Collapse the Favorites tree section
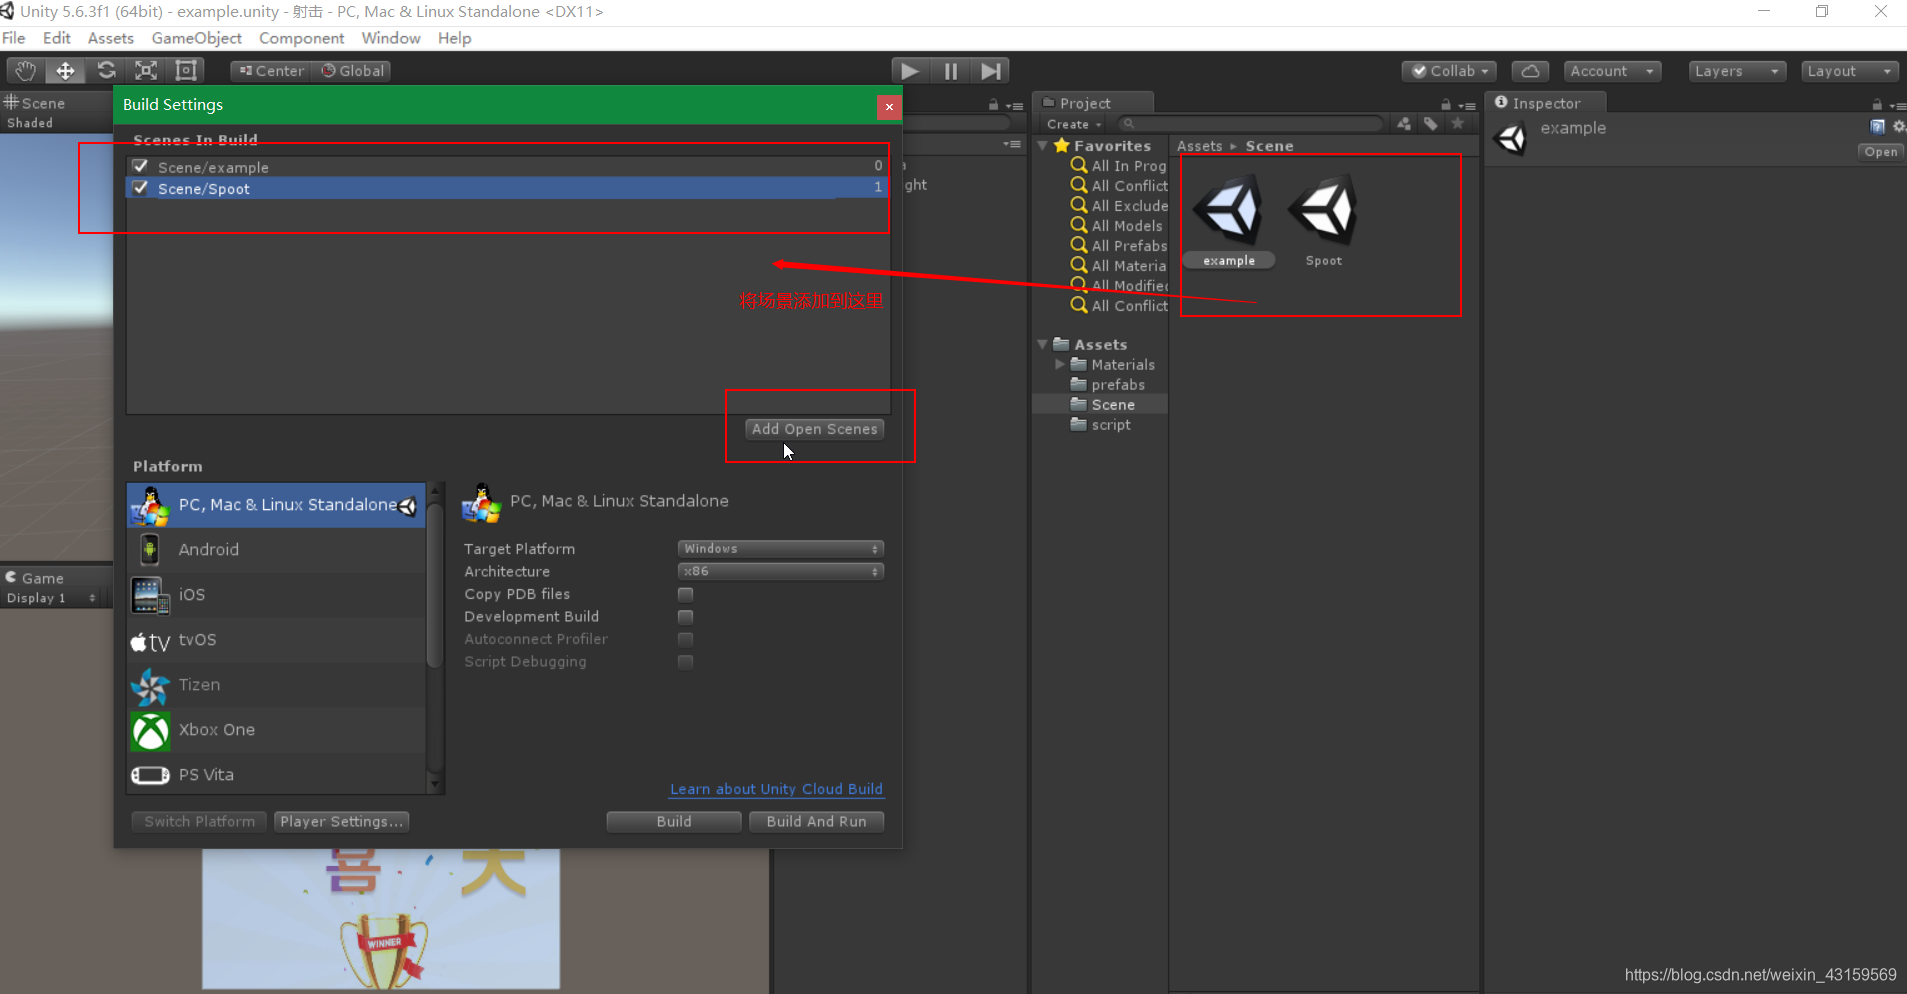This screenshot has height=994, width=1907. point(1043,146)
